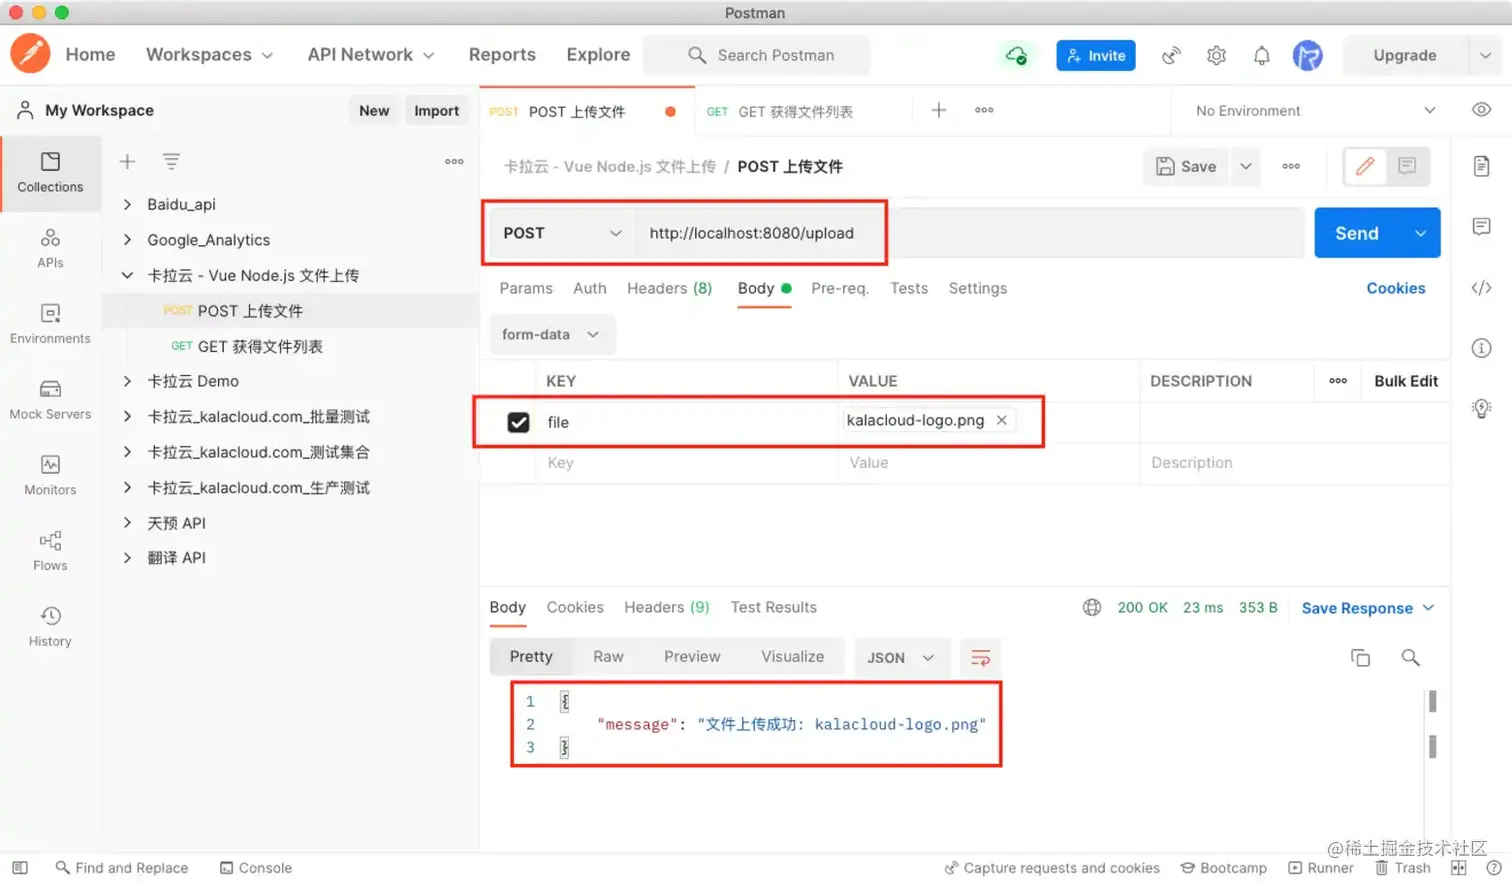Viewport: 1512px width, 883px height.
Task: Click the Search Postman box
Action: coord(757,55)
